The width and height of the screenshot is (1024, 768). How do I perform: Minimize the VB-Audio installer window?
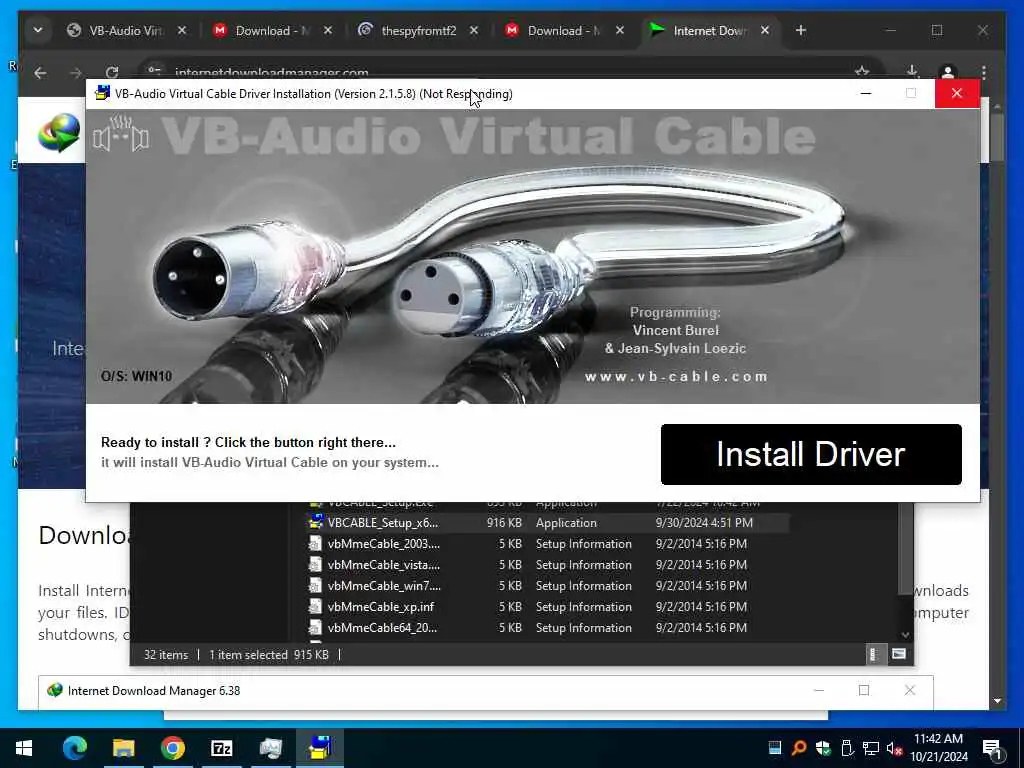click(866, 93)
